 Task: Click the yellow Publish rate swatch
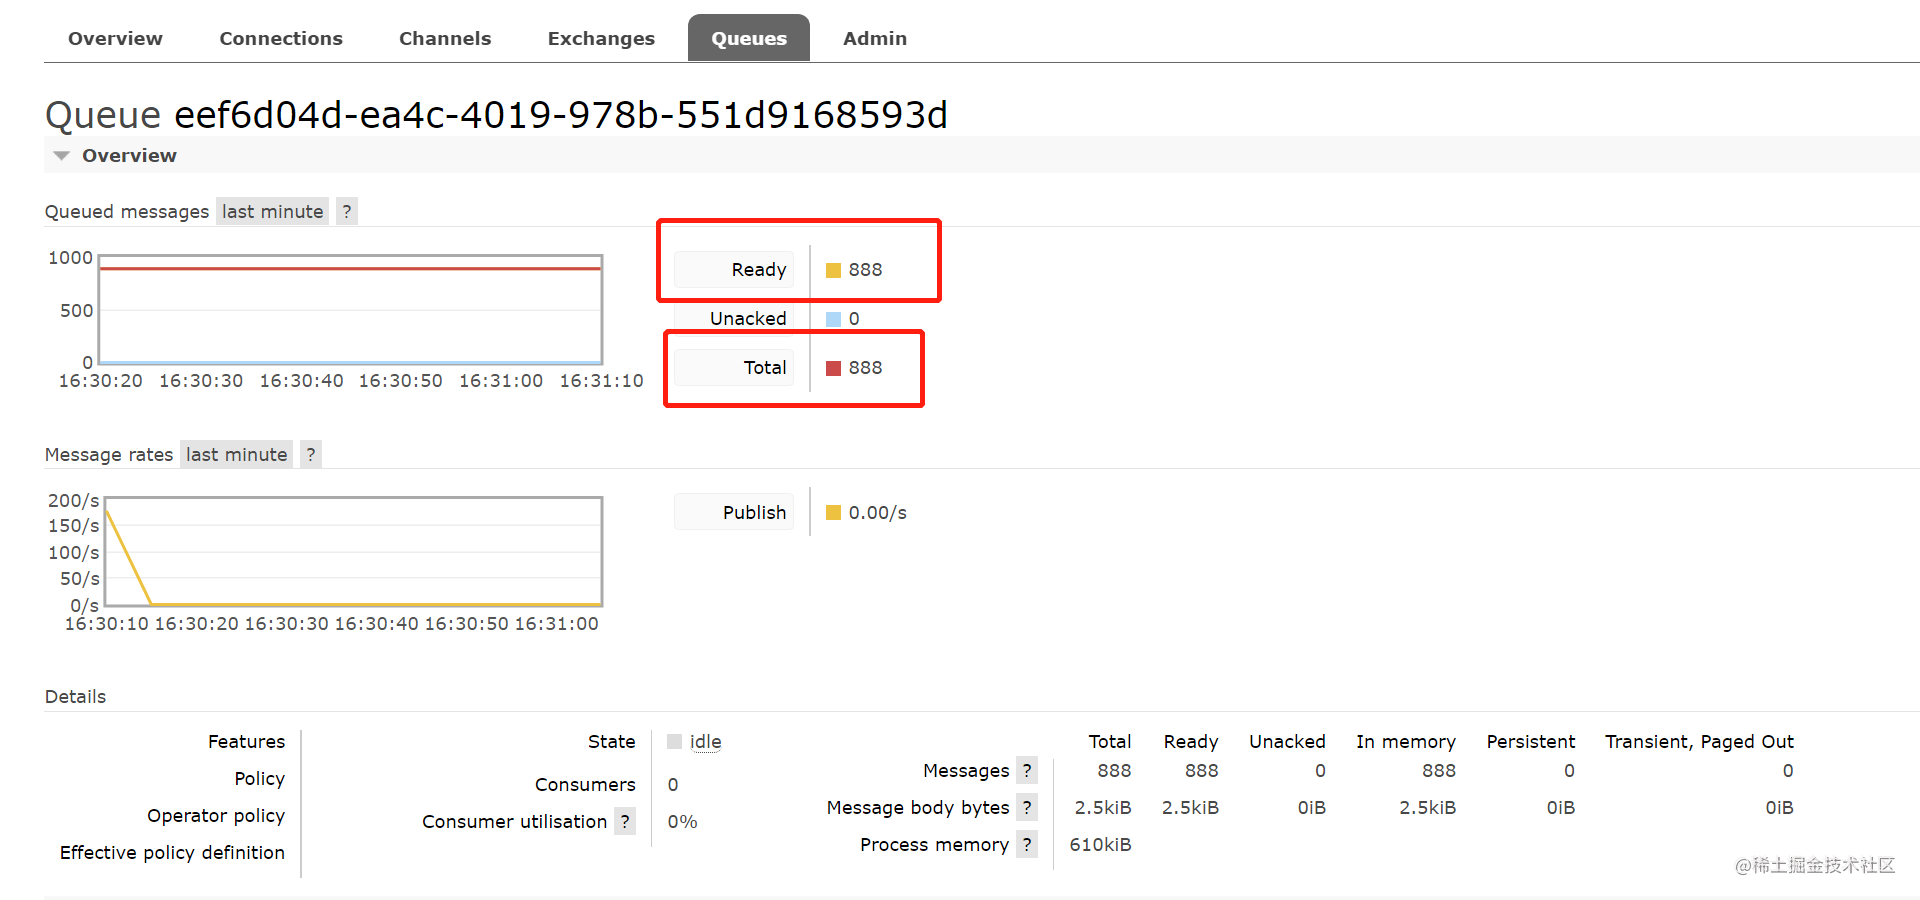[x=833, y=513]
